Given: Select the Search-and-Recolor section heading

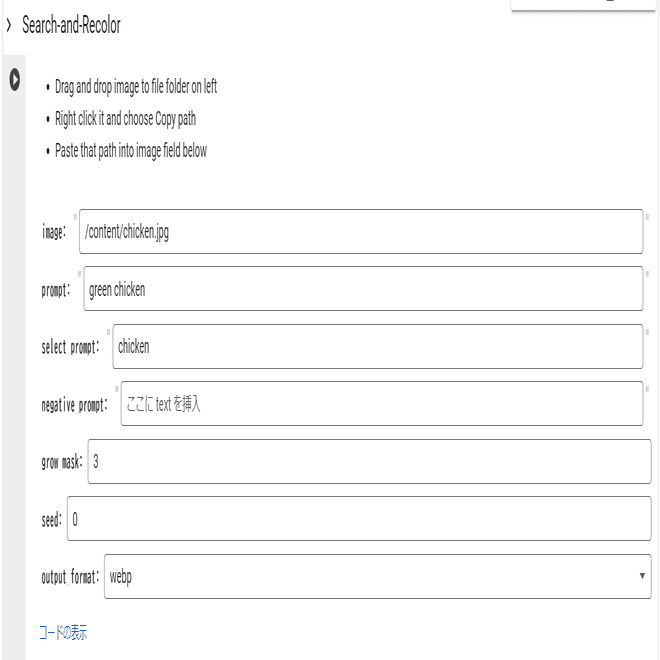Looking at the screenshot, I should coord(71,25).
